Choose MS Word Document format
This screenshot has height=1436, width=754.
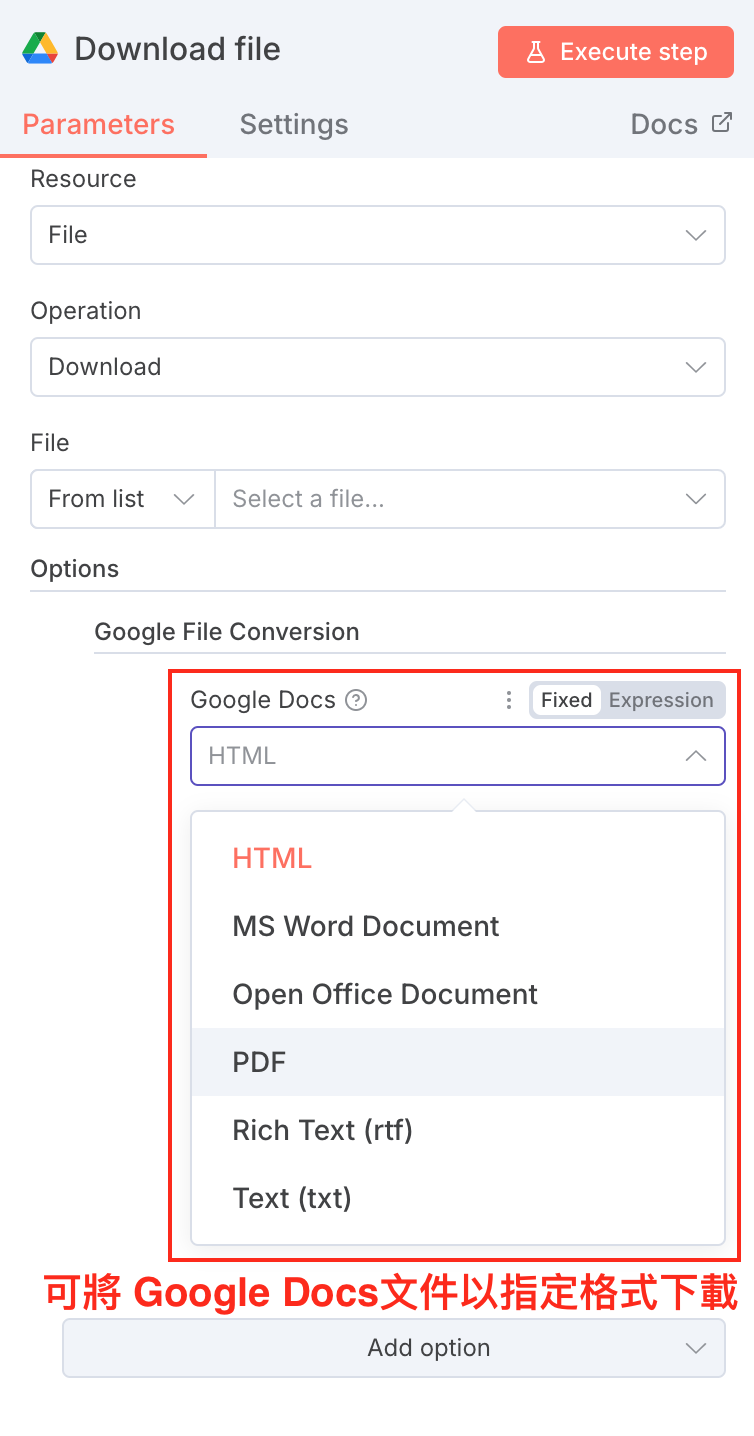click(458, 926)
